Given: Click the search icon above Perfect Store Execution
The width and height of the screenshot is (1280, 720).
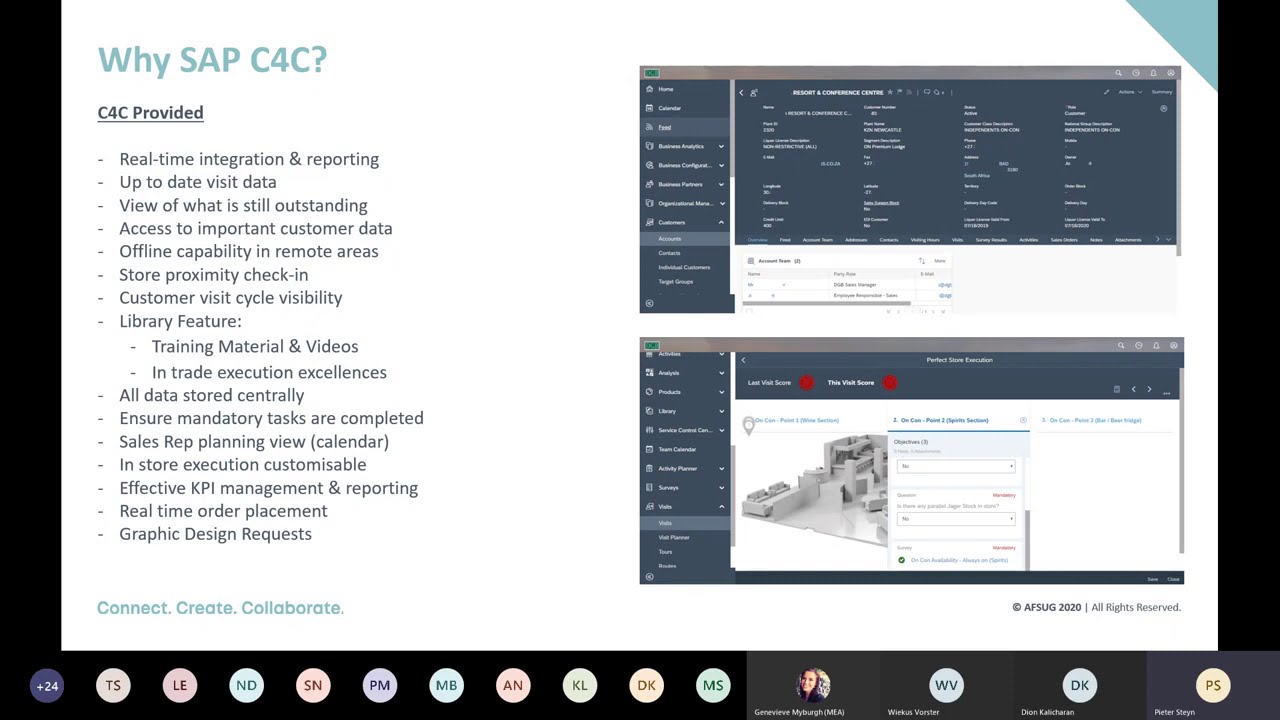Looking at the screenshot, I should (x=1121, y=345).
